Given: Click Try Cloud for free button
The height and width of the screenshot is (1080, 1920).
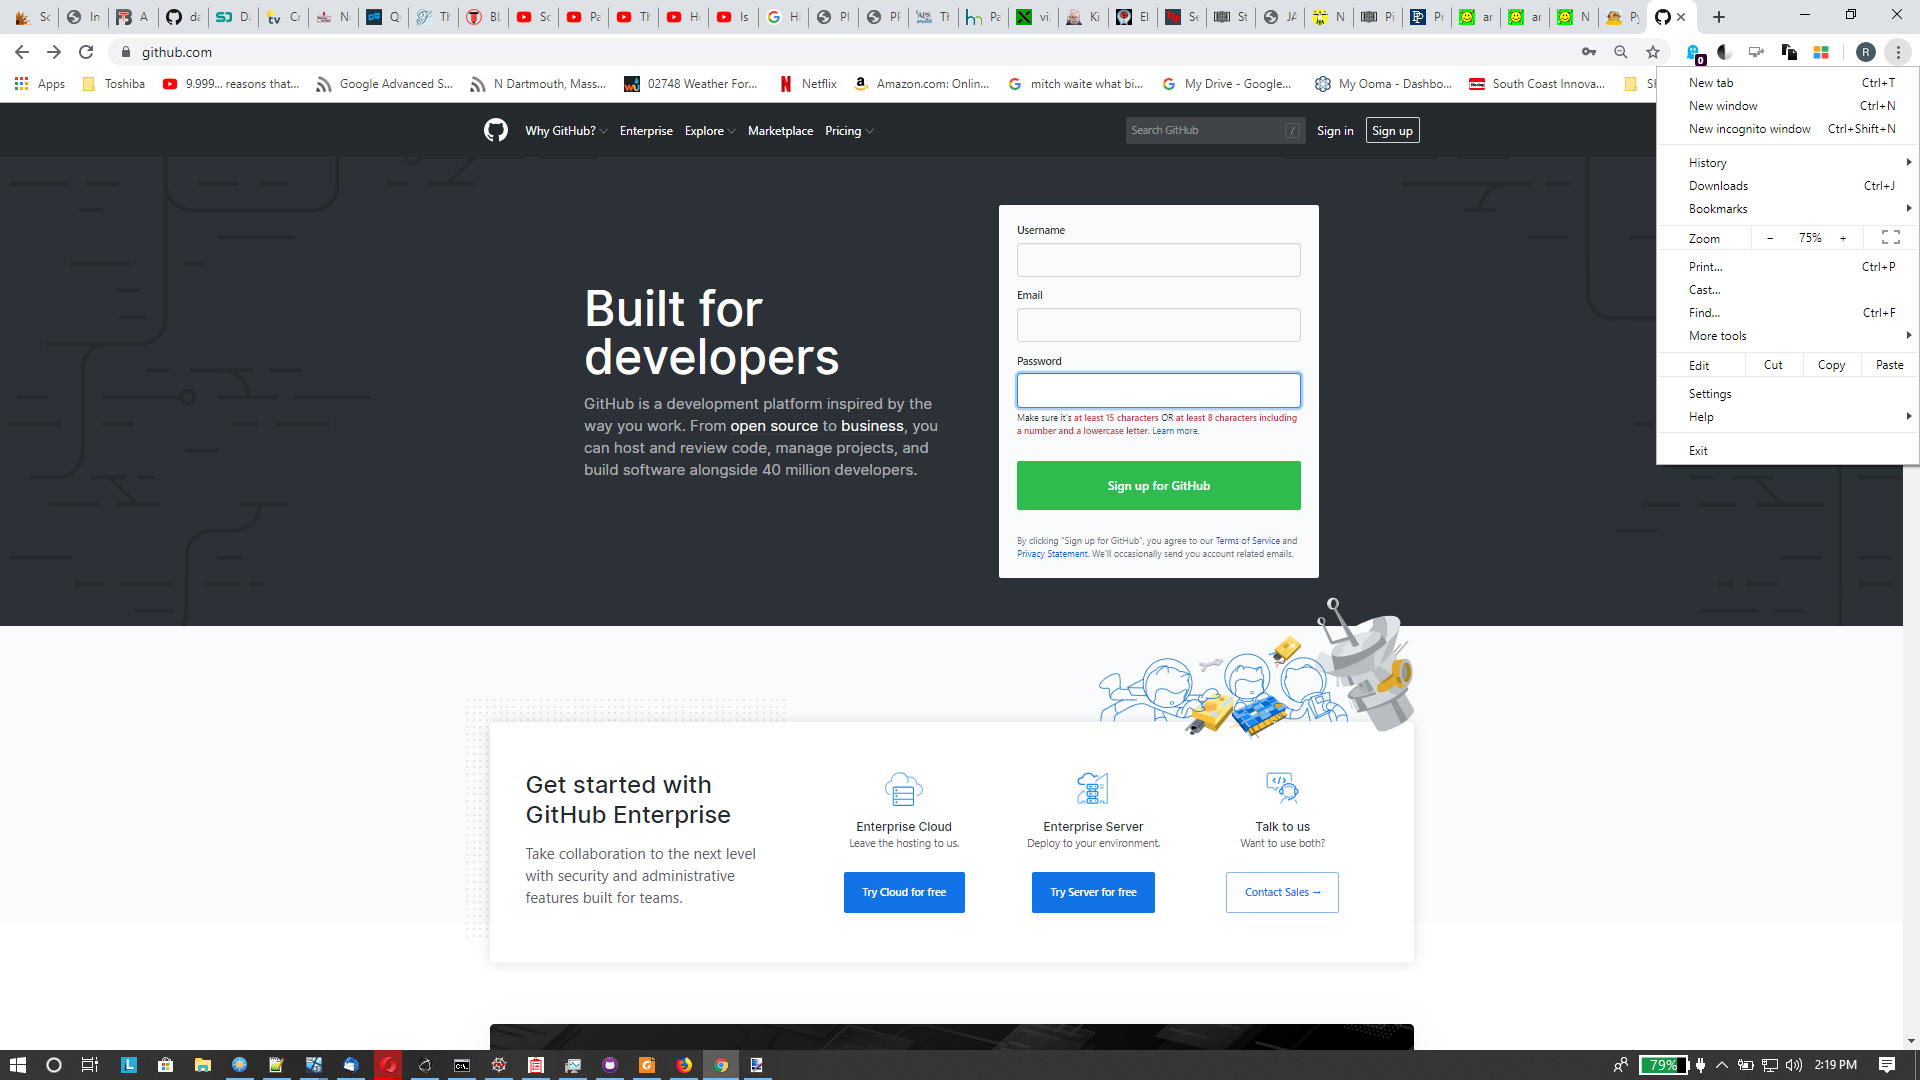Looking at the screenshot, I should (x=903, y=891).
